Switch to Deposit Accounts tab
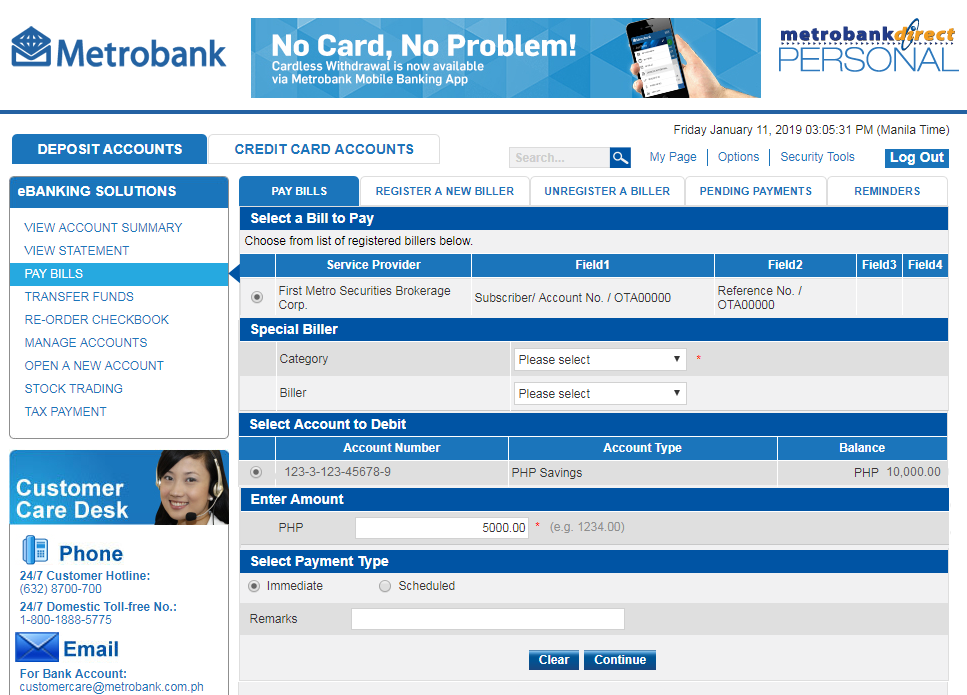 pos(110,149)
